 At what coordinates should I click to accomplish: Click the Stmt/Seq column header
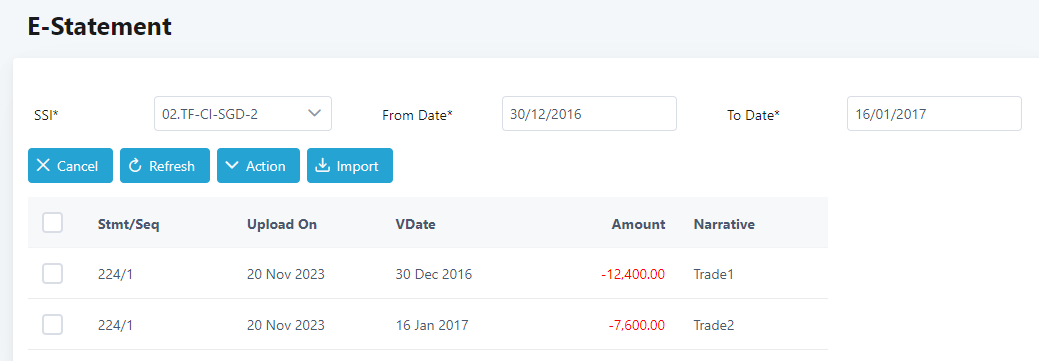click(129, 224)
